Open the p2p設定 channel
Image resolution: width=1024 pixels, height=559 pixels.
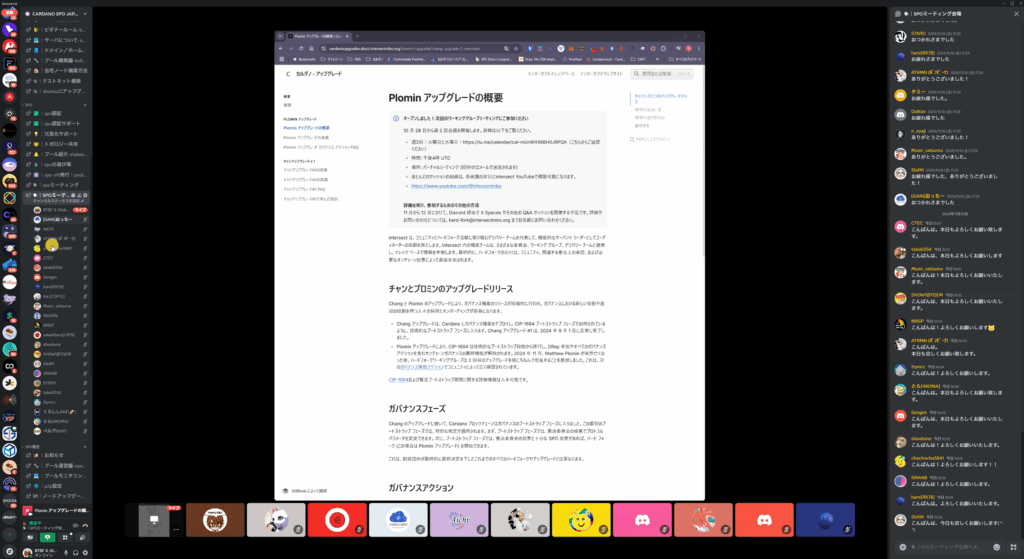coord(56,486)
